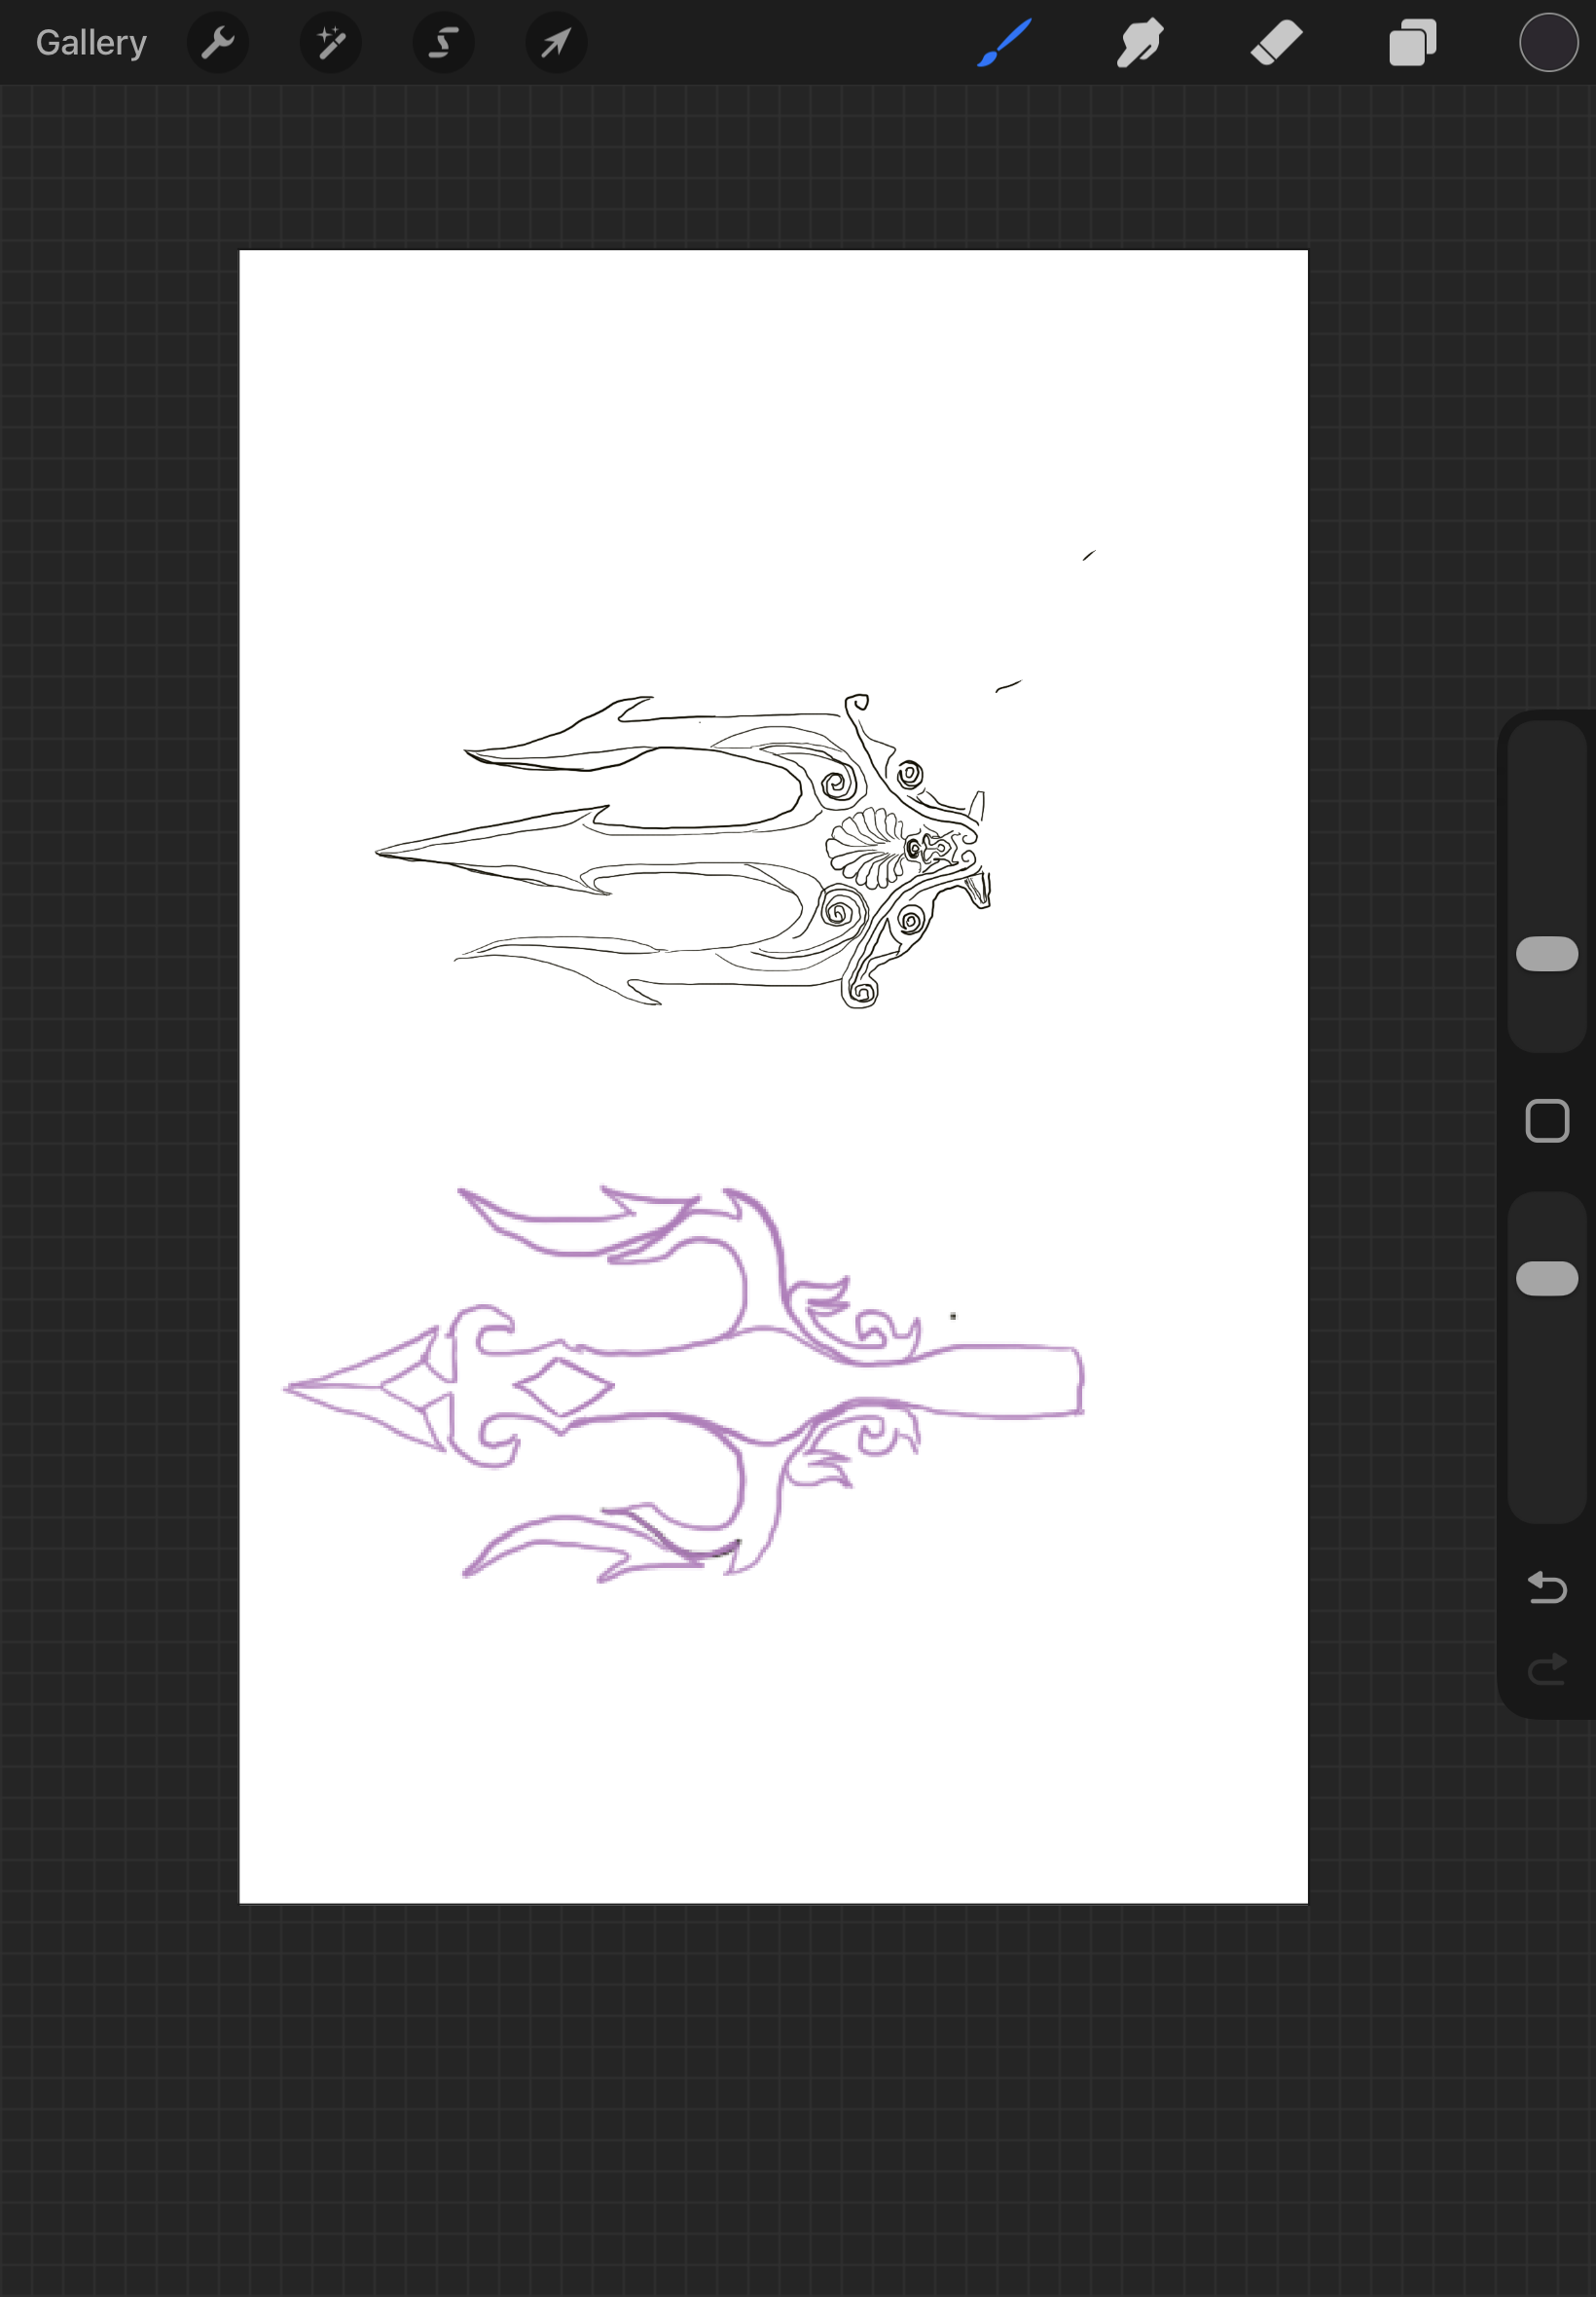Select the Smudge tool
This screenshot has width=1596, height=2297.
[1140, 43]
